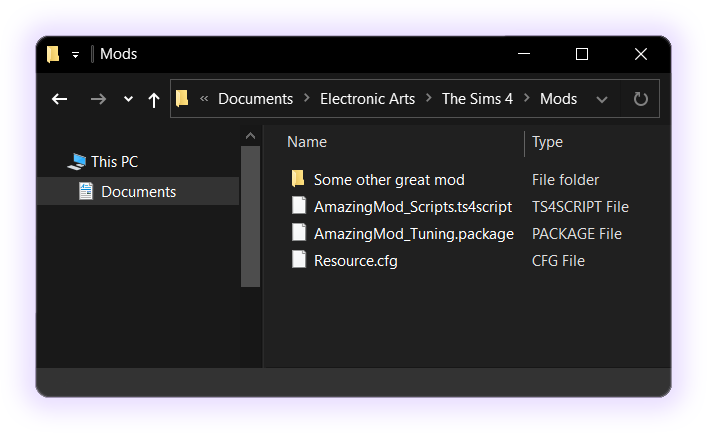Click folder icon of Some other great mod

[298, 179]
